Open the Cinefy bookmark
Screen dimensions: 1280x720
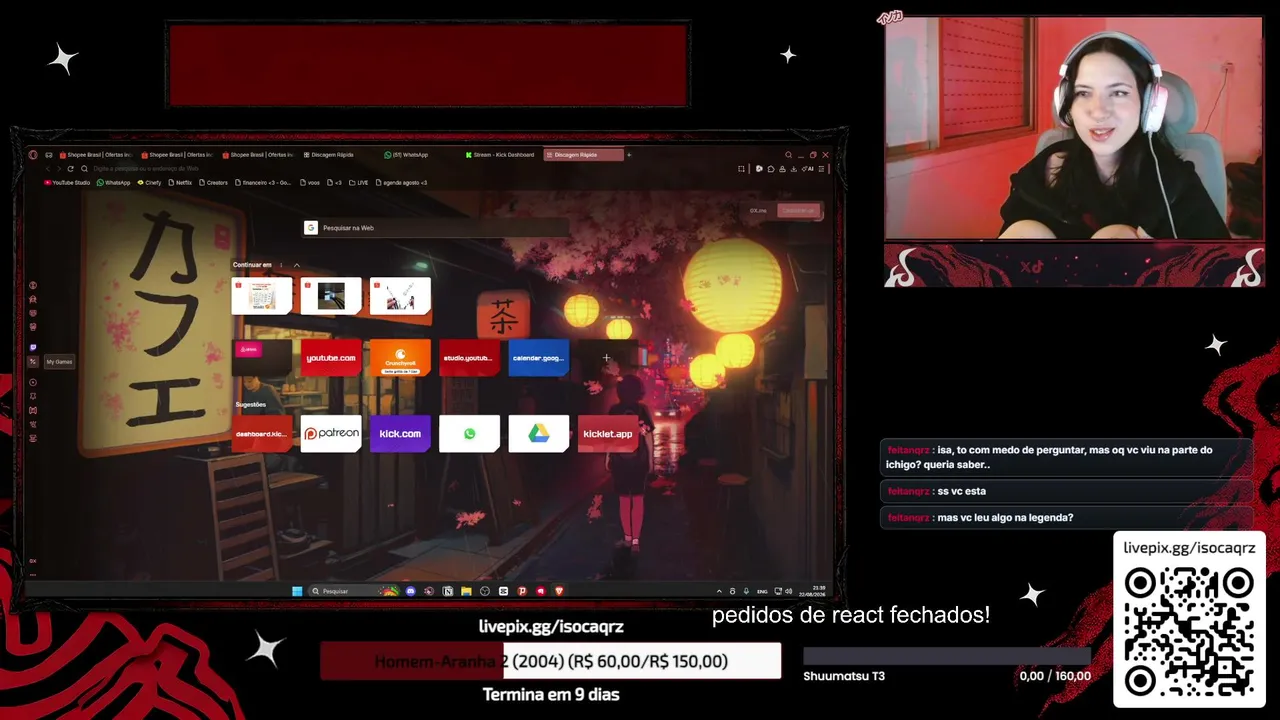[x=150, y=183]
